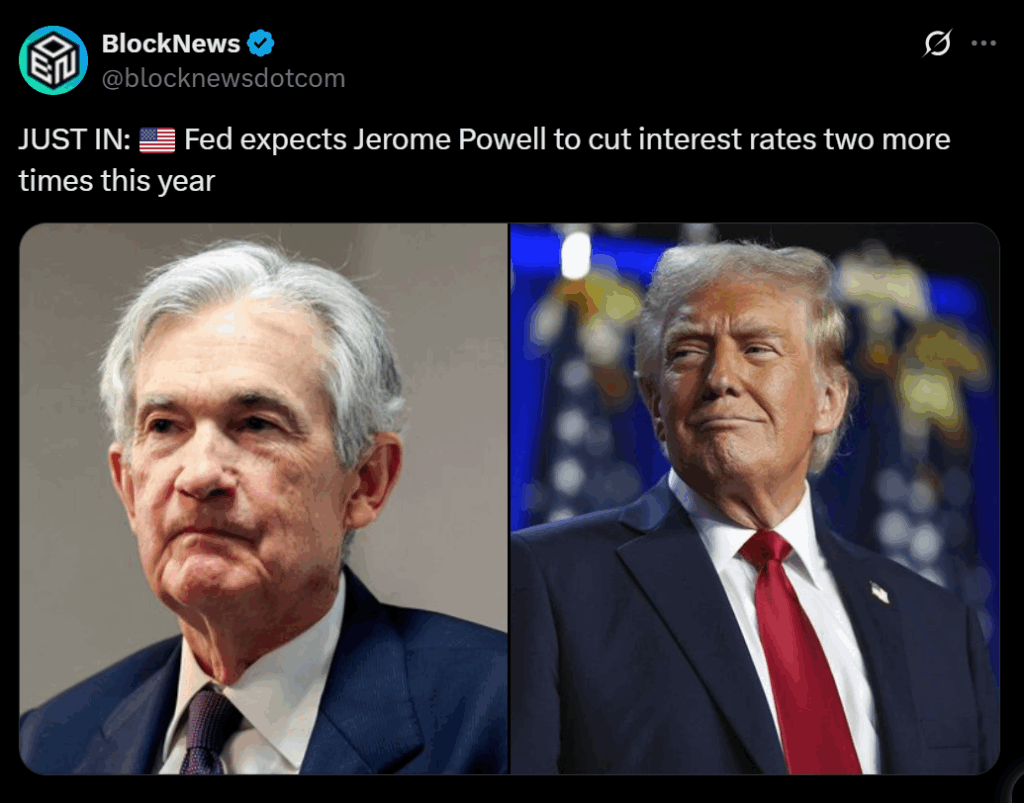Open the right photo with red tie
The image size is (1024, 803).
tap(755, 499)
